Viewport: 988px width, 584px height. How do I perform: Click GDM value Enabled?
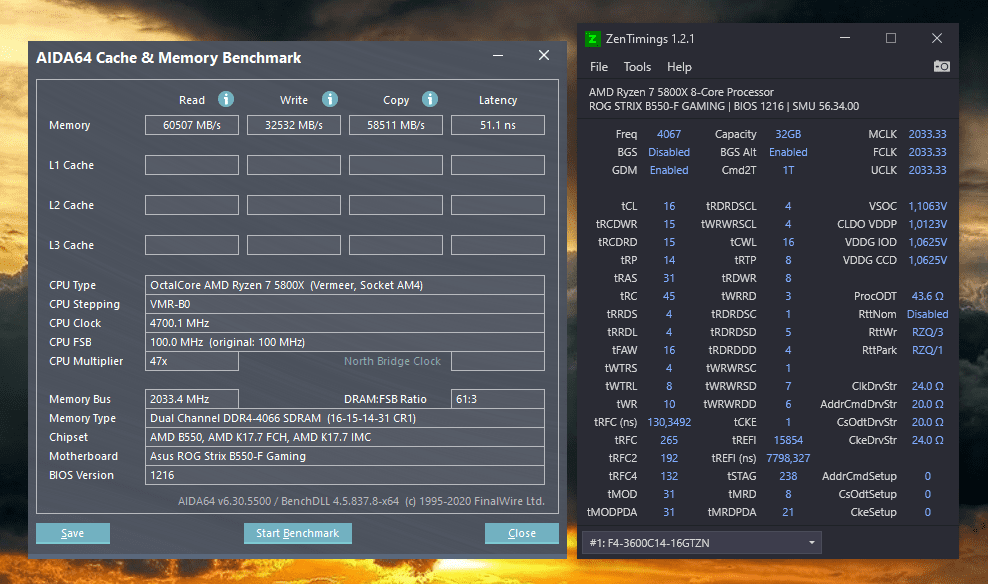pos(669,170)
